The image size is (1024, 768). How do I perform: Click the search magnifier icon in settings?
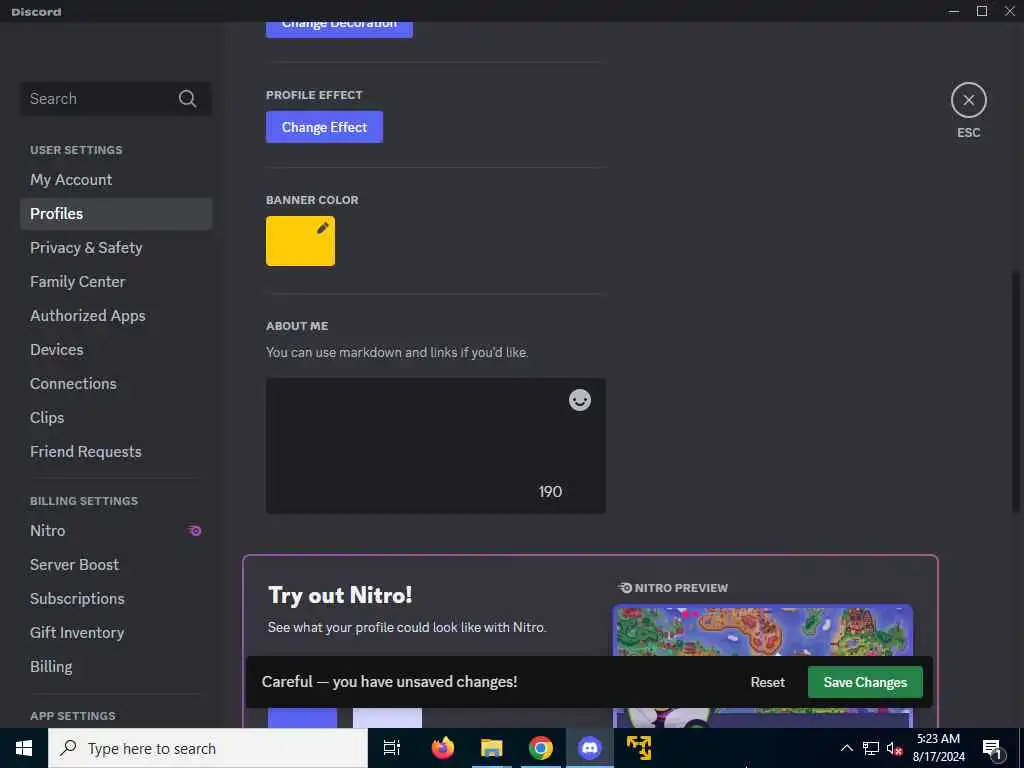(187, 99)
